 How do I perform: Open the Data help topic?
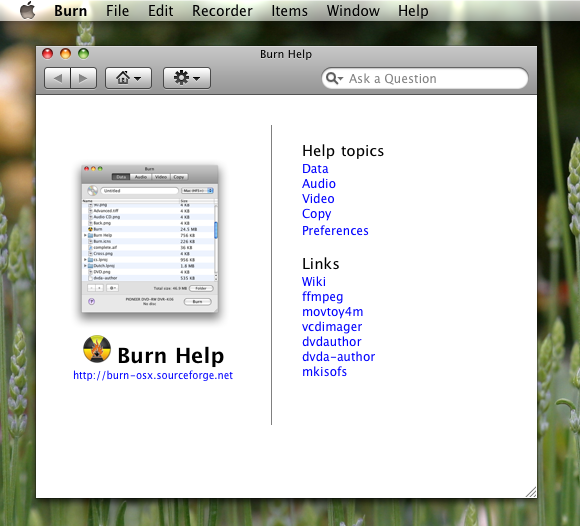315,169
